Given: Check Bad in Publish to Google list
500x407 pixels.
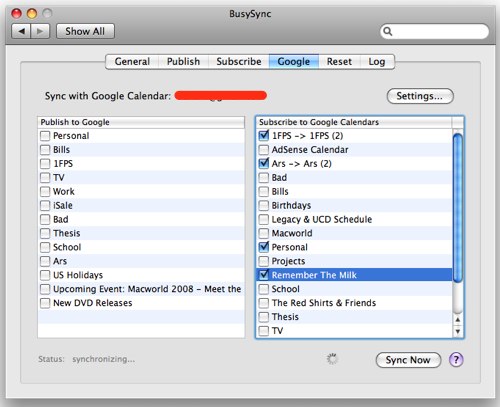Looking at the screenshot, I should pyautogui.click(x=45, y=219).
